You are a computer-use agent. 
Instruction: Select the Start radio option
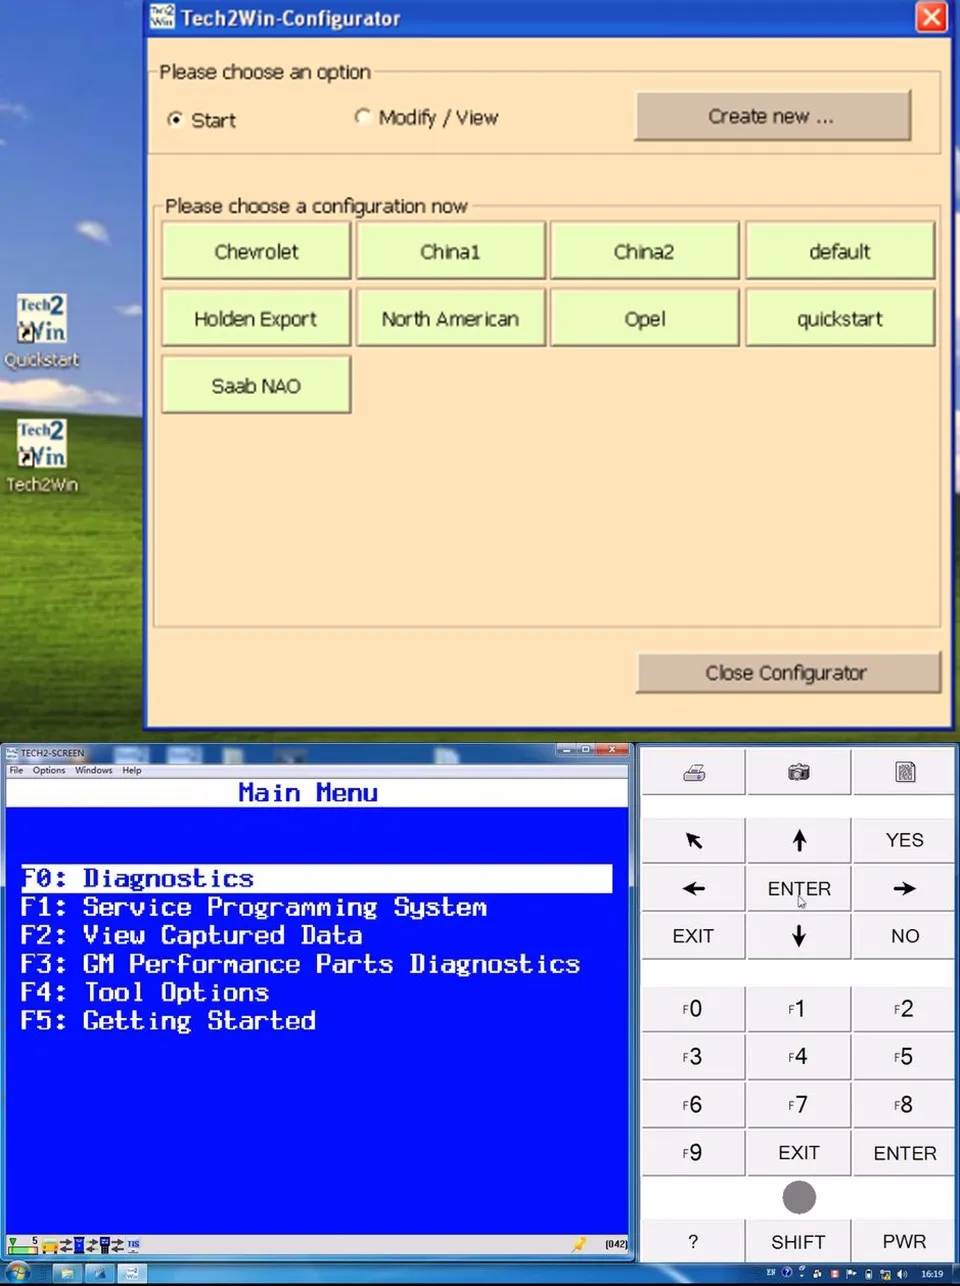202,120
